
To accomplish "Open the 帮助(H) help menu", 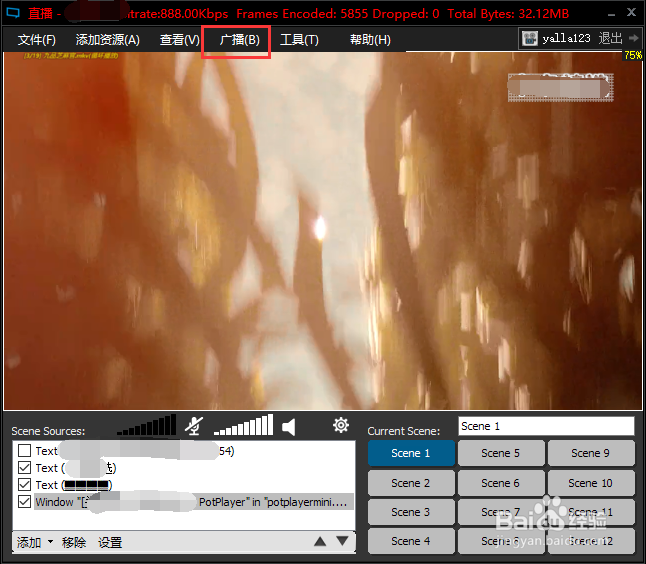I will 370,40.
